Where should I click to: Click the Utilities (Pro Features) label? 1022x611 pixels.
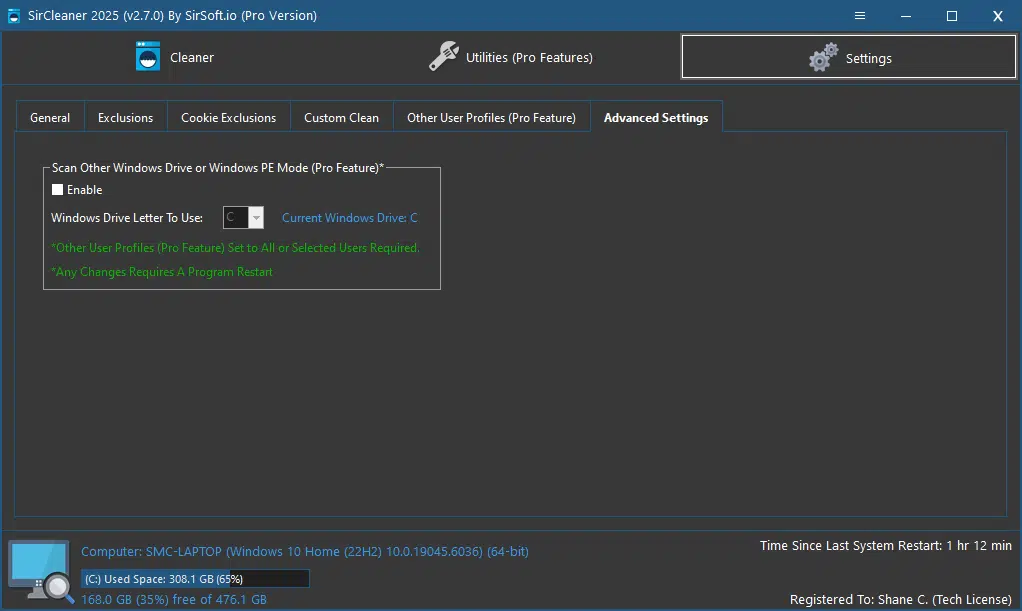(x=529, y=57)
